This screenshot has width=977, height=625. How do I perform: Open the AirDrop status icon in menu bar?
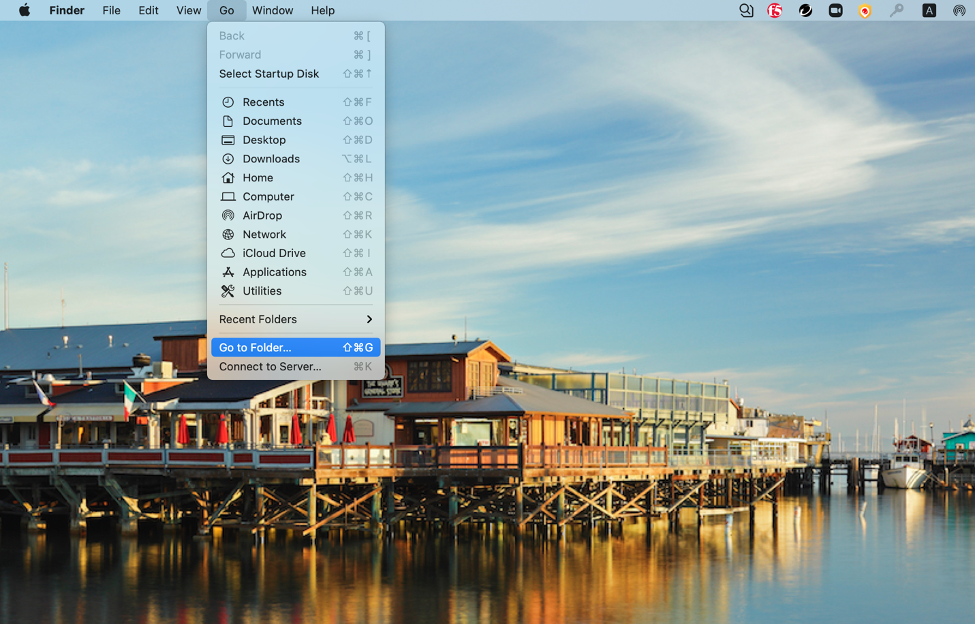(959, 10)
